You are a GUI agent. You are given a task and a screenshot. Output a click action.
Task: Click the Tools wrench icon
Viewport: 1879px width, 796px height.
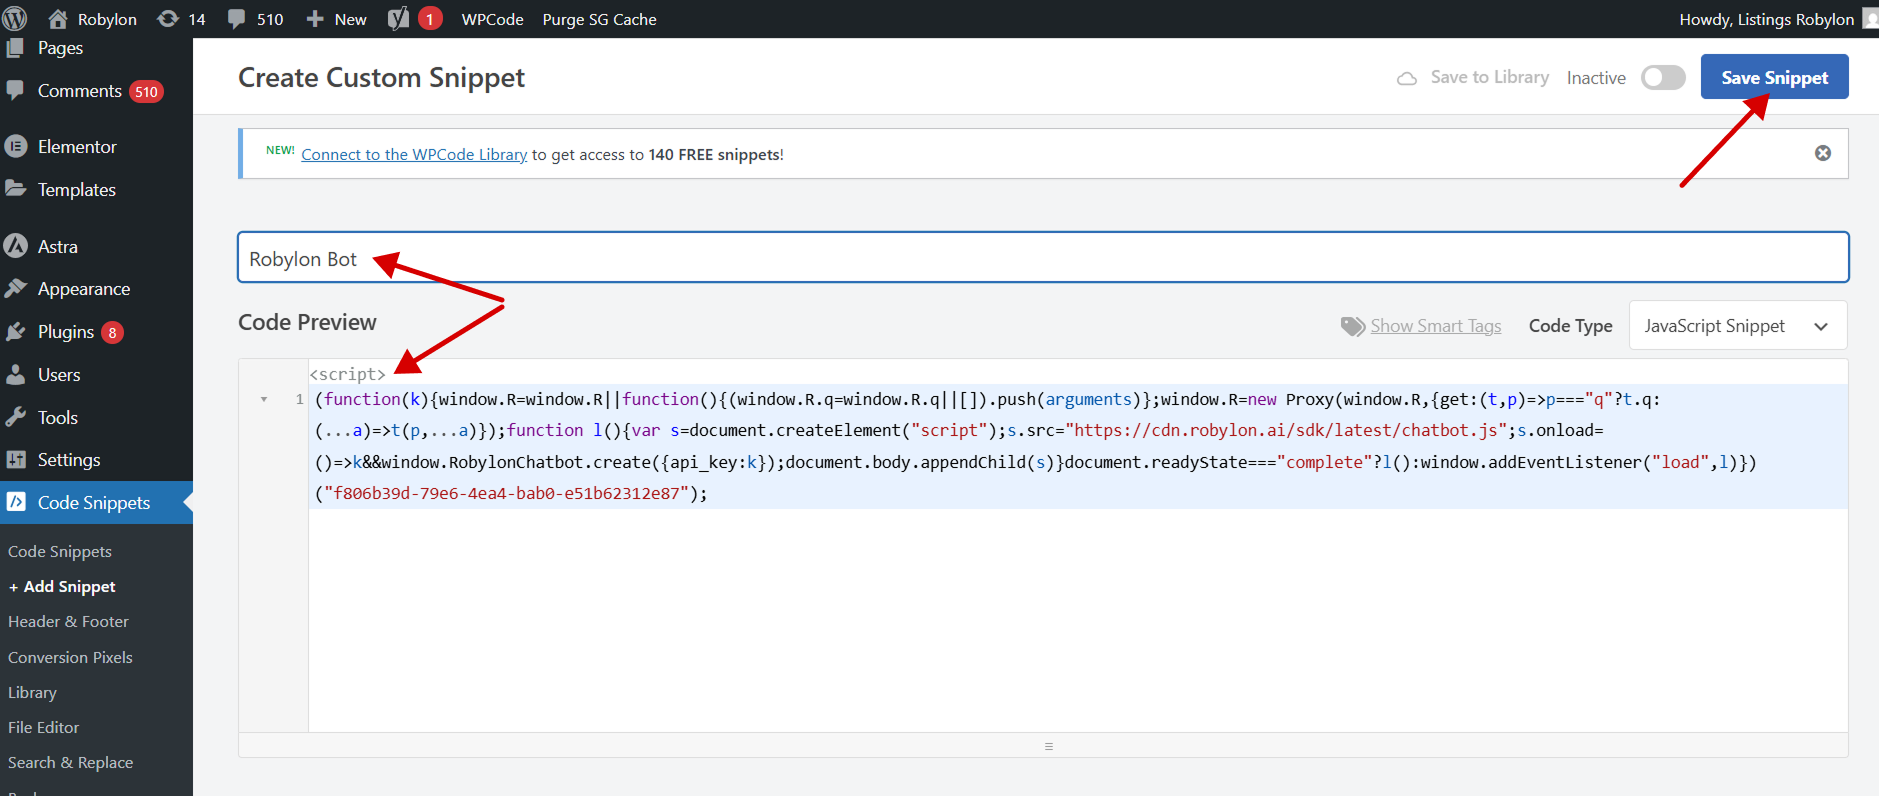(15, 417)
